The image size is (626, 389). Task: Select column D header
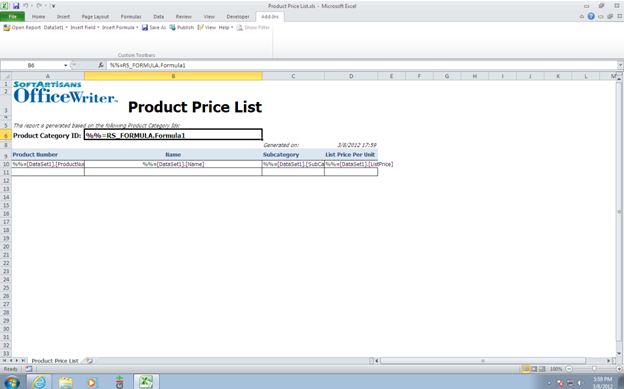click(351, 76)
